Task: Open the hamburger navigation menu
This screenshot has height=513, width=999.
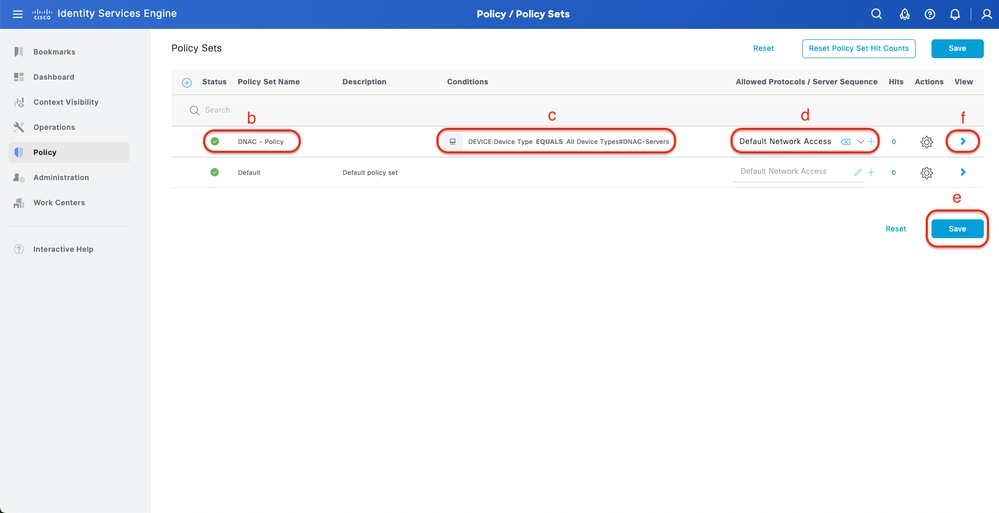Action: pyautogui.click(x=17, y=14)
